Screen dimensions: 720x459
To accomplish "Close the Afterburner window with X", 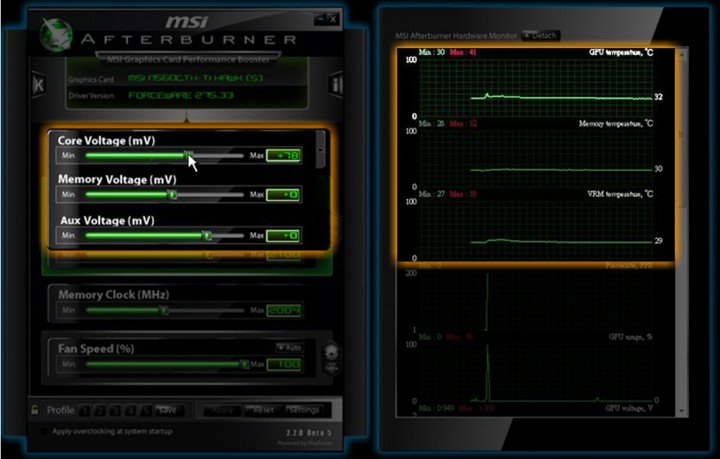I will [x=334, y=19].
